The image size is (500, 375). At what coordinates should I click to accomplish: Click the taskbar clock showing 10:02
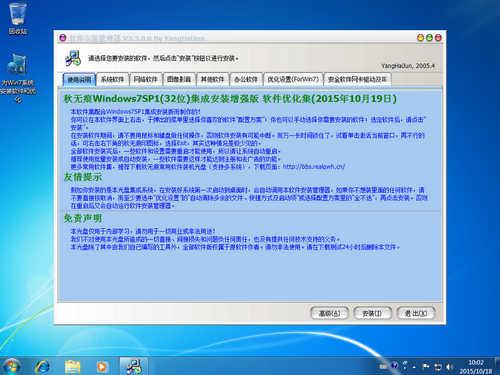pyautogui.click(x=476, y=366)
